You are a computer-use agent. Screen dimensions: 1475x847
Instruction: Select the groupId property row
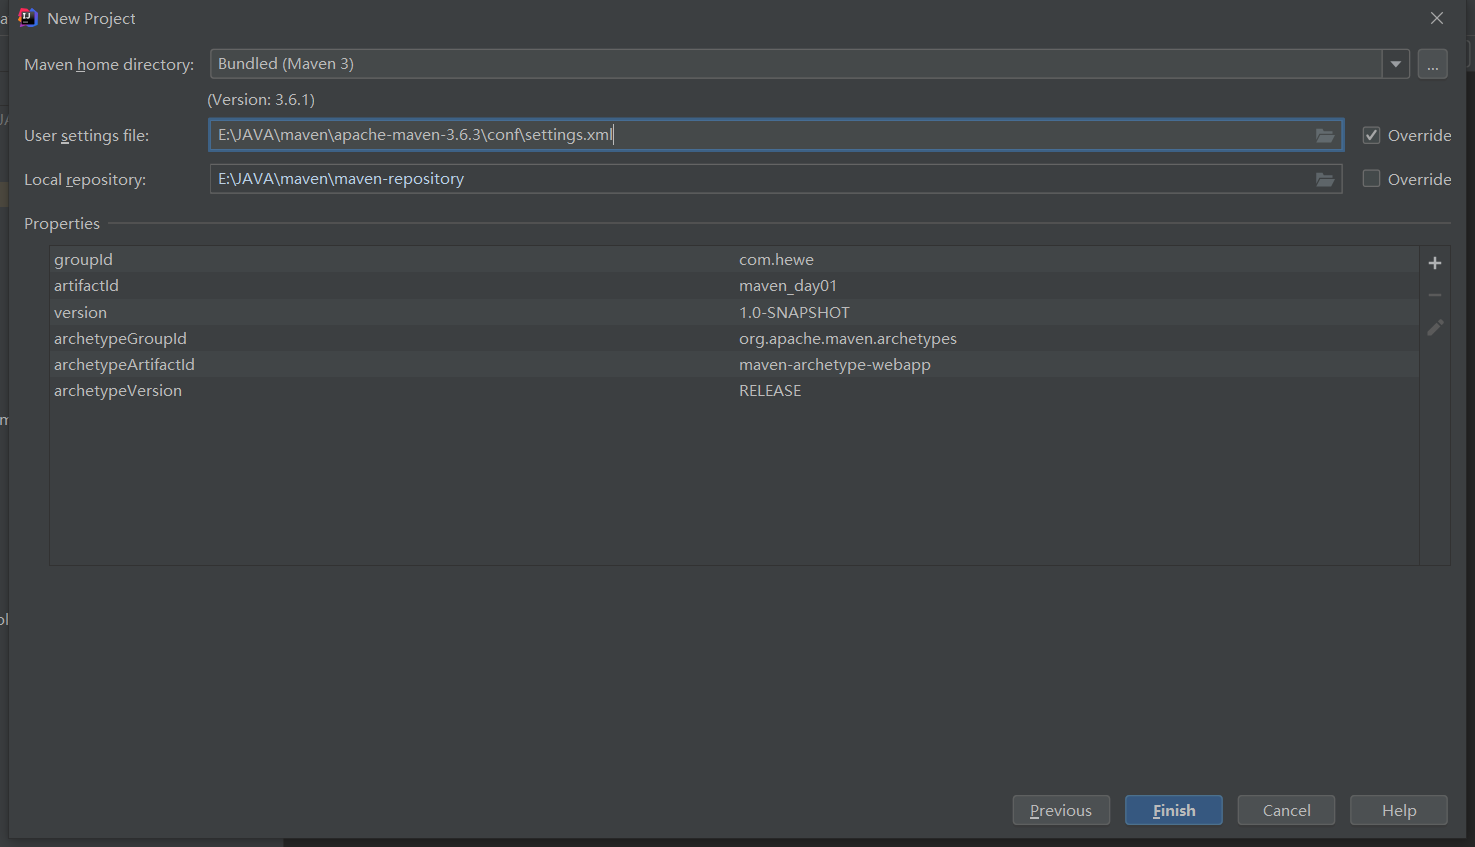pos(734,259)
